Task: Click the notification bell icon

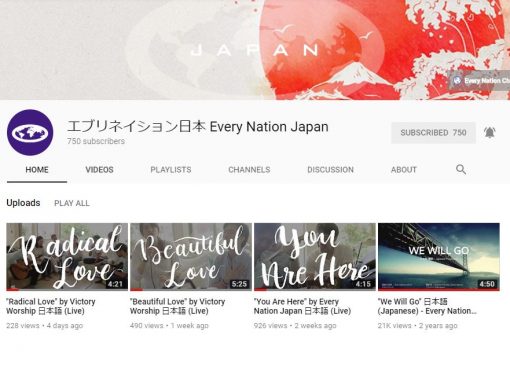Action: 489,133
